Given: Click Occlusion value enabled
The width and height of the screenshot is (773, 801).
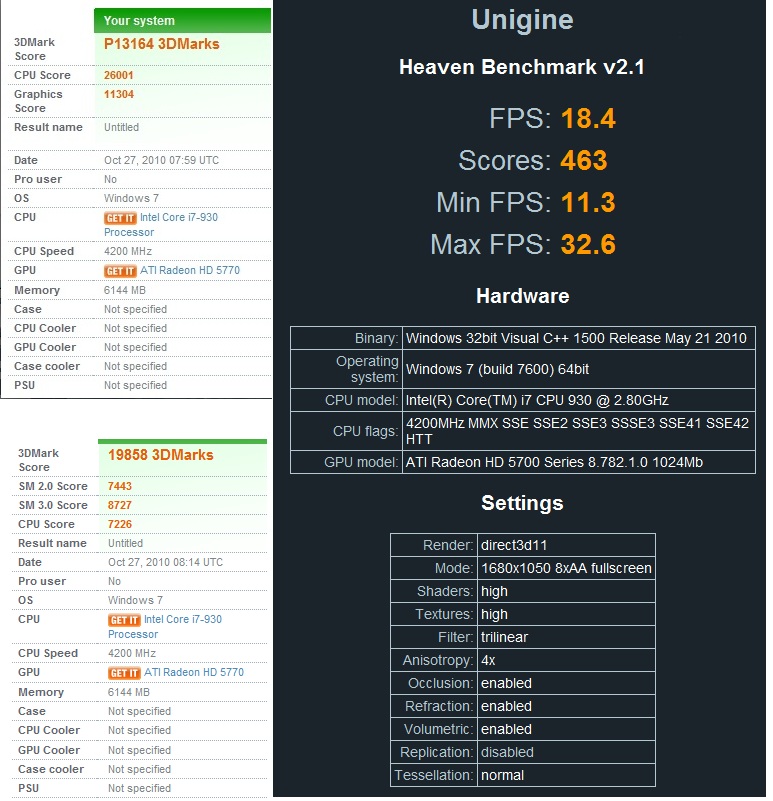Looking at the screenshot, I should tap(566, 683).
